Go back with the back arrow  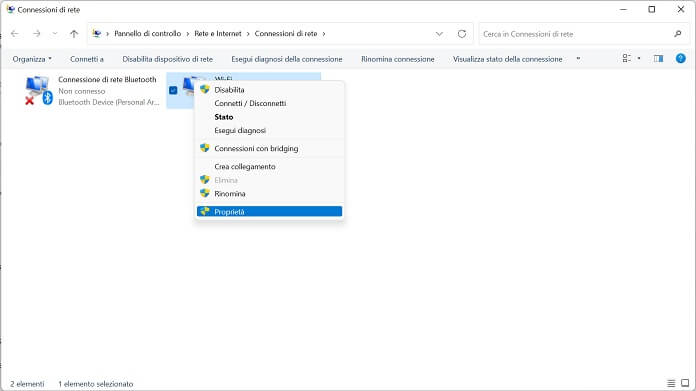[15, 34]
